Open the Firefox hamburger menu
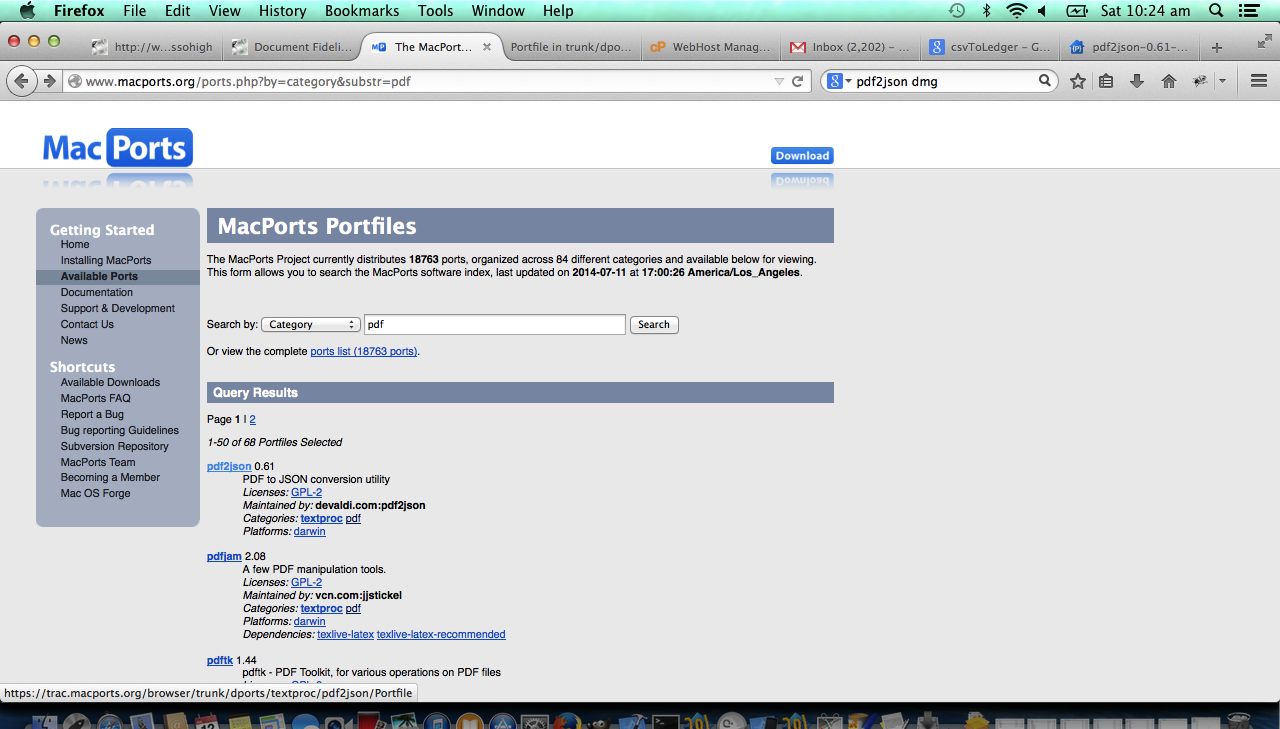This screenshot has width=1280, height=729. [x=1259, y=82]
